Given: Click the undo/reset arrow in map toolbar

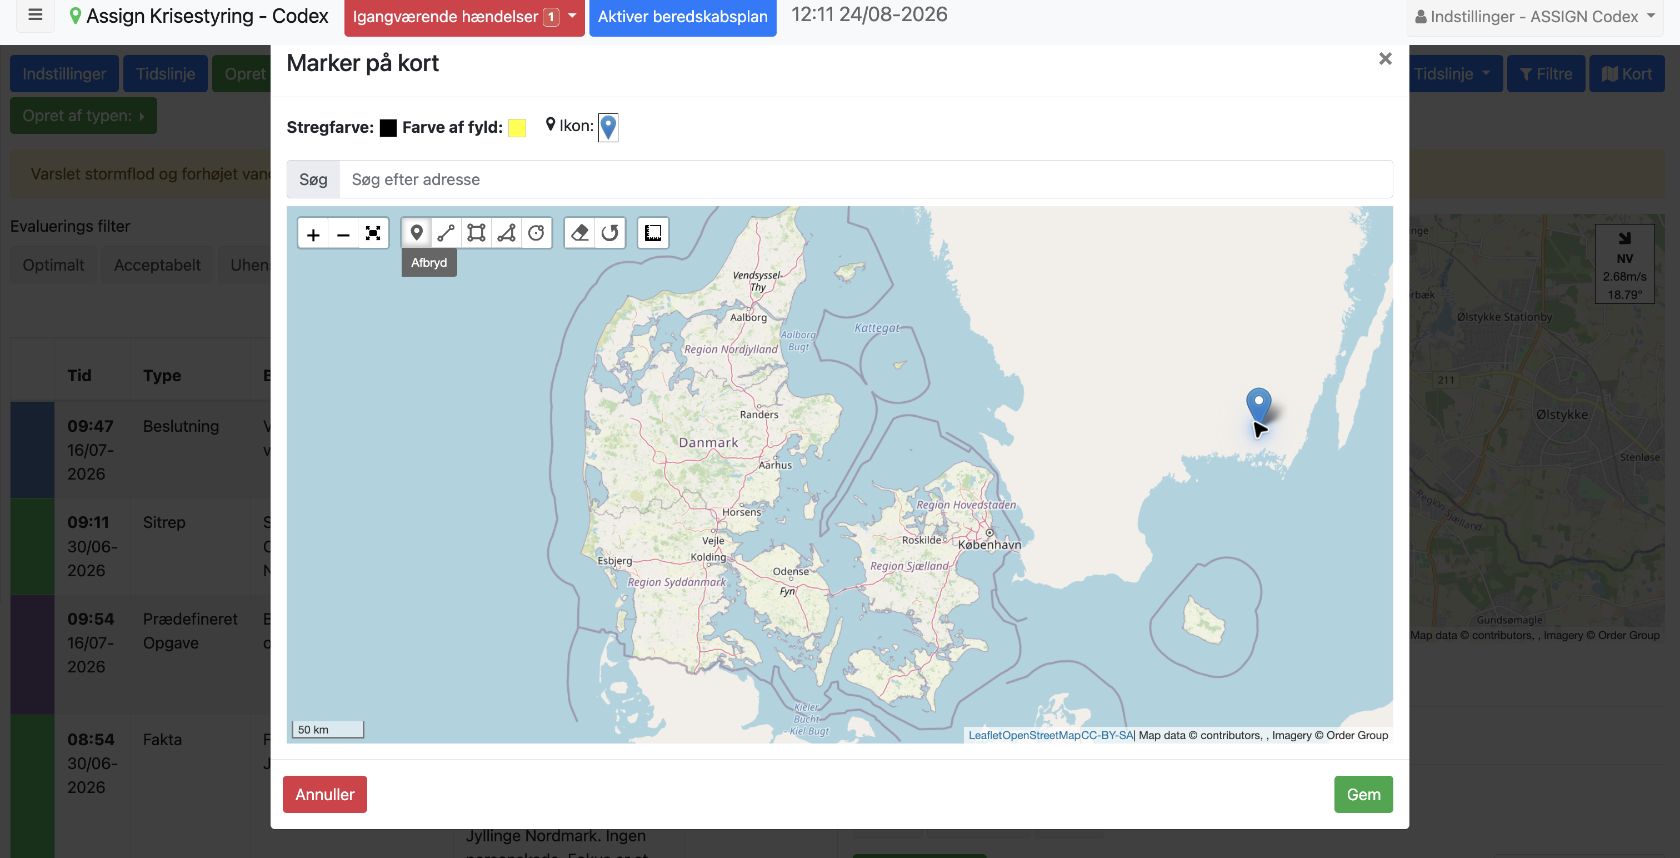Looking at the screenshot, I should (x=610, y=233).
